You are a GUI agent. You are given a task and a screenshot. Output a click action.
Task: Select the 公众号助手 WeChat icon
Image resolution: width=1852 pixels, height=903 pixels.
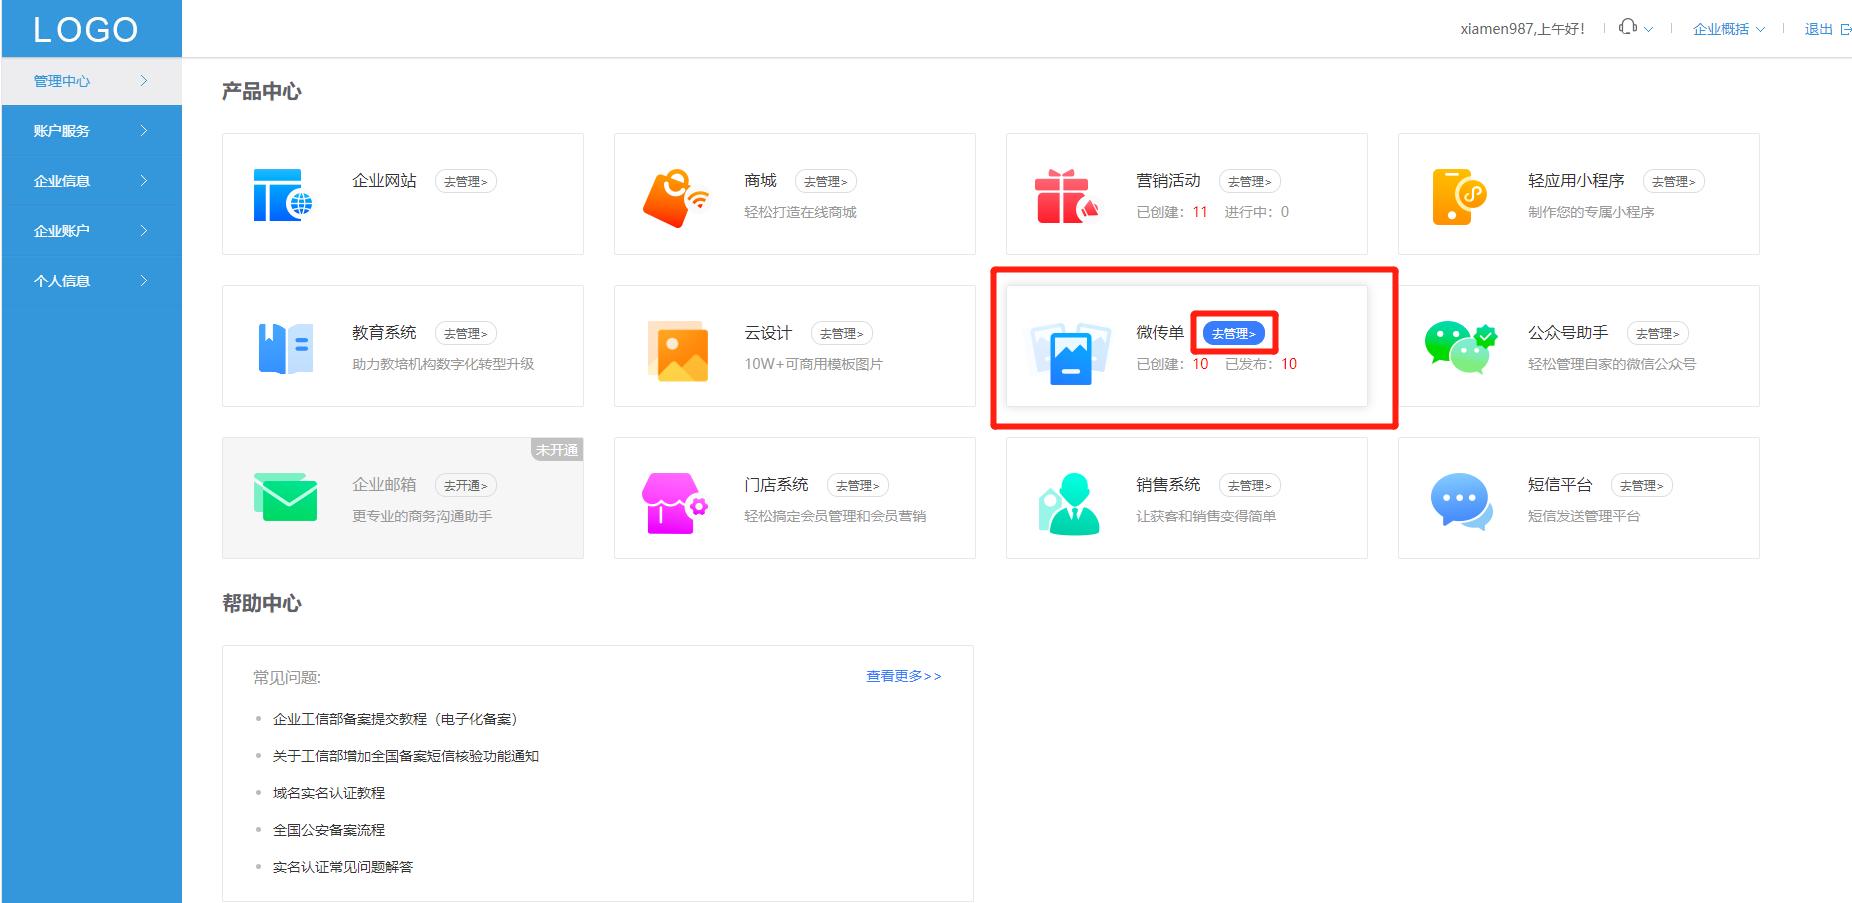[1460, 346]
